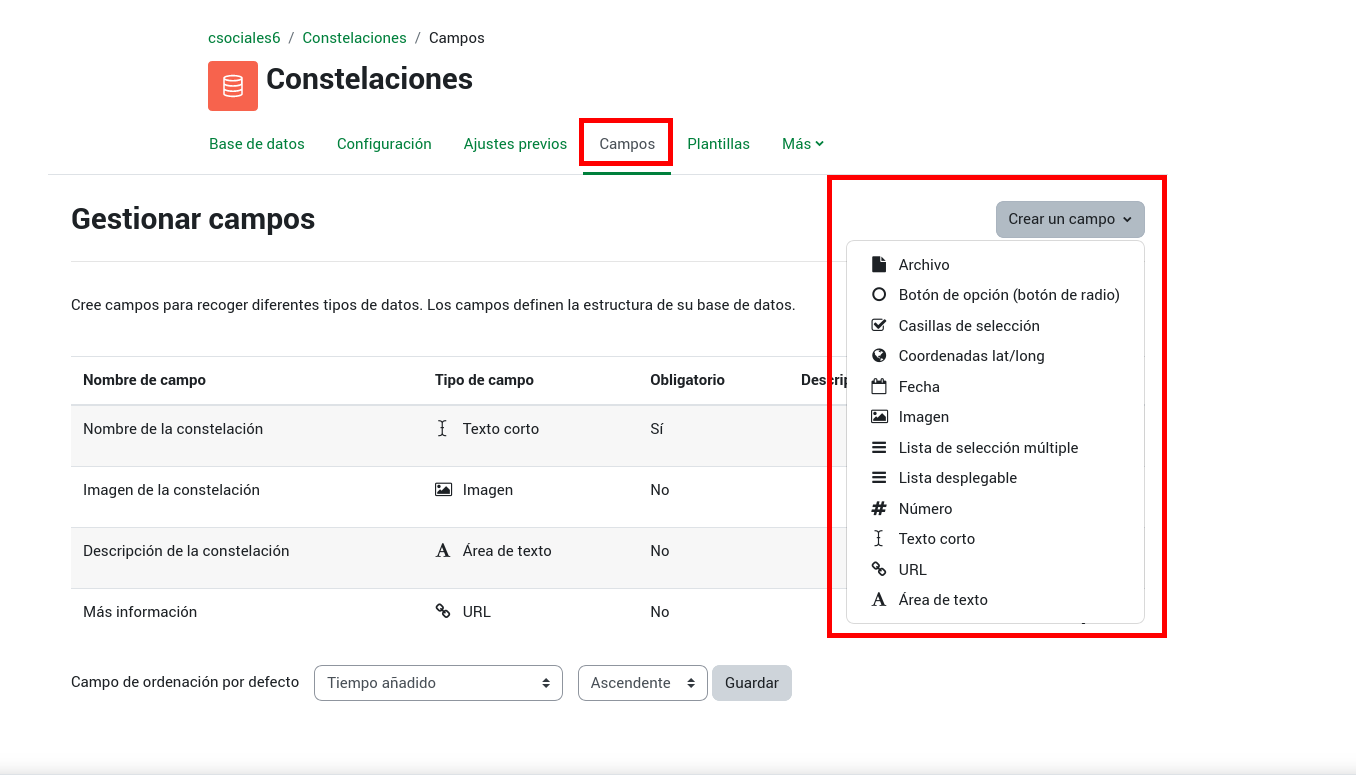Screen dimensions: 1356x777
Task: Open the Constelaciones breadcrumb link
Action: (354, 38)
